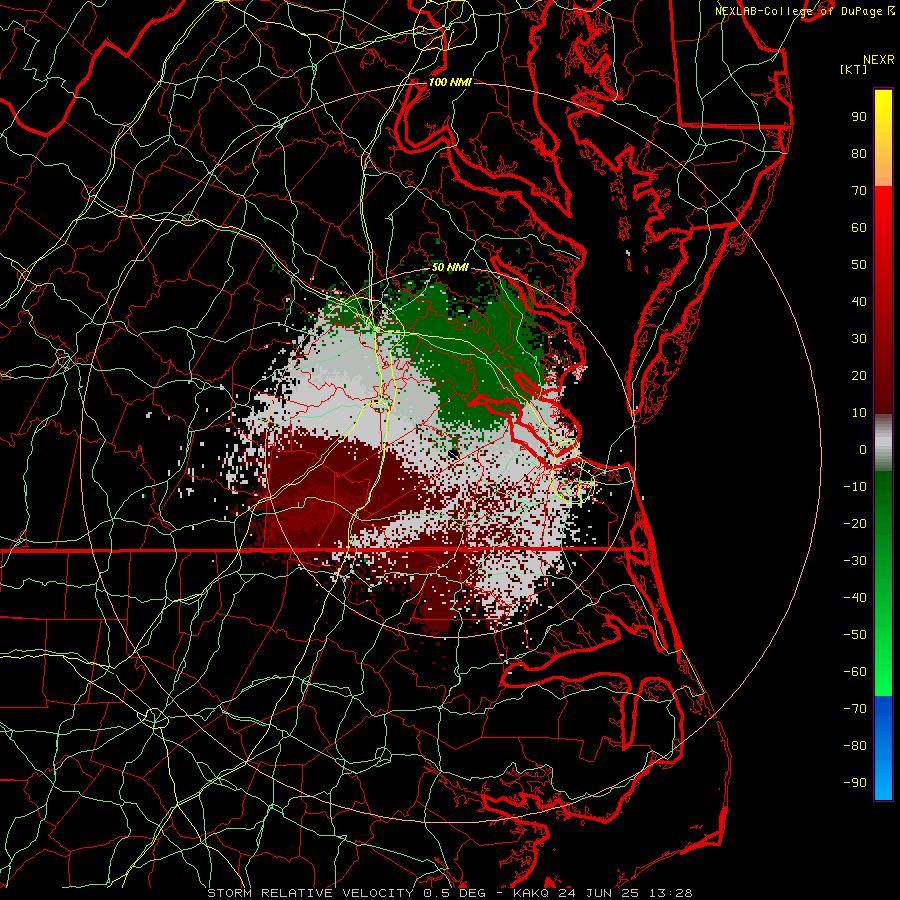The width and height of the screenshot is (900, 900).
Task: Click the positive 60 value on the velocity scale
Action: (x=859, y=227)
